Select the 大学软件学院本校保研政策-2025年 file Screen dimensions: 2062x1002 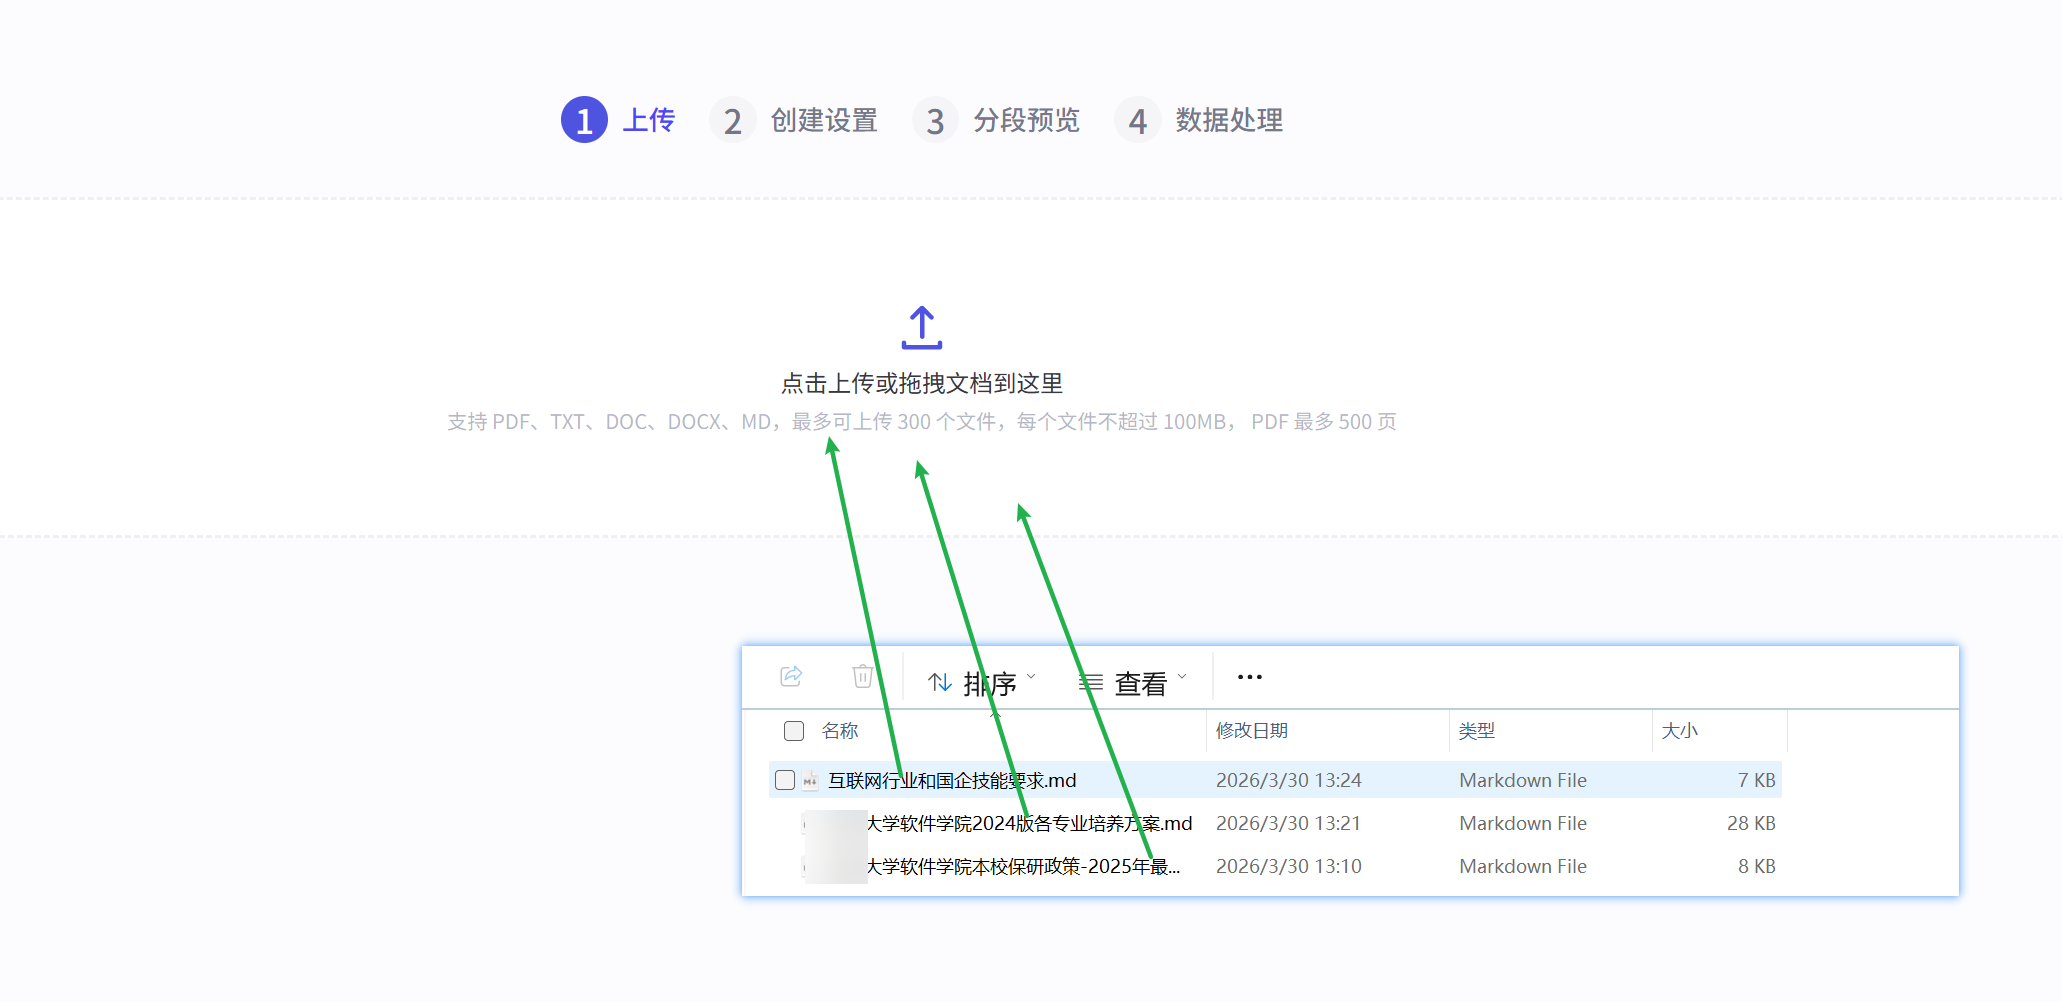(1022, 867)
